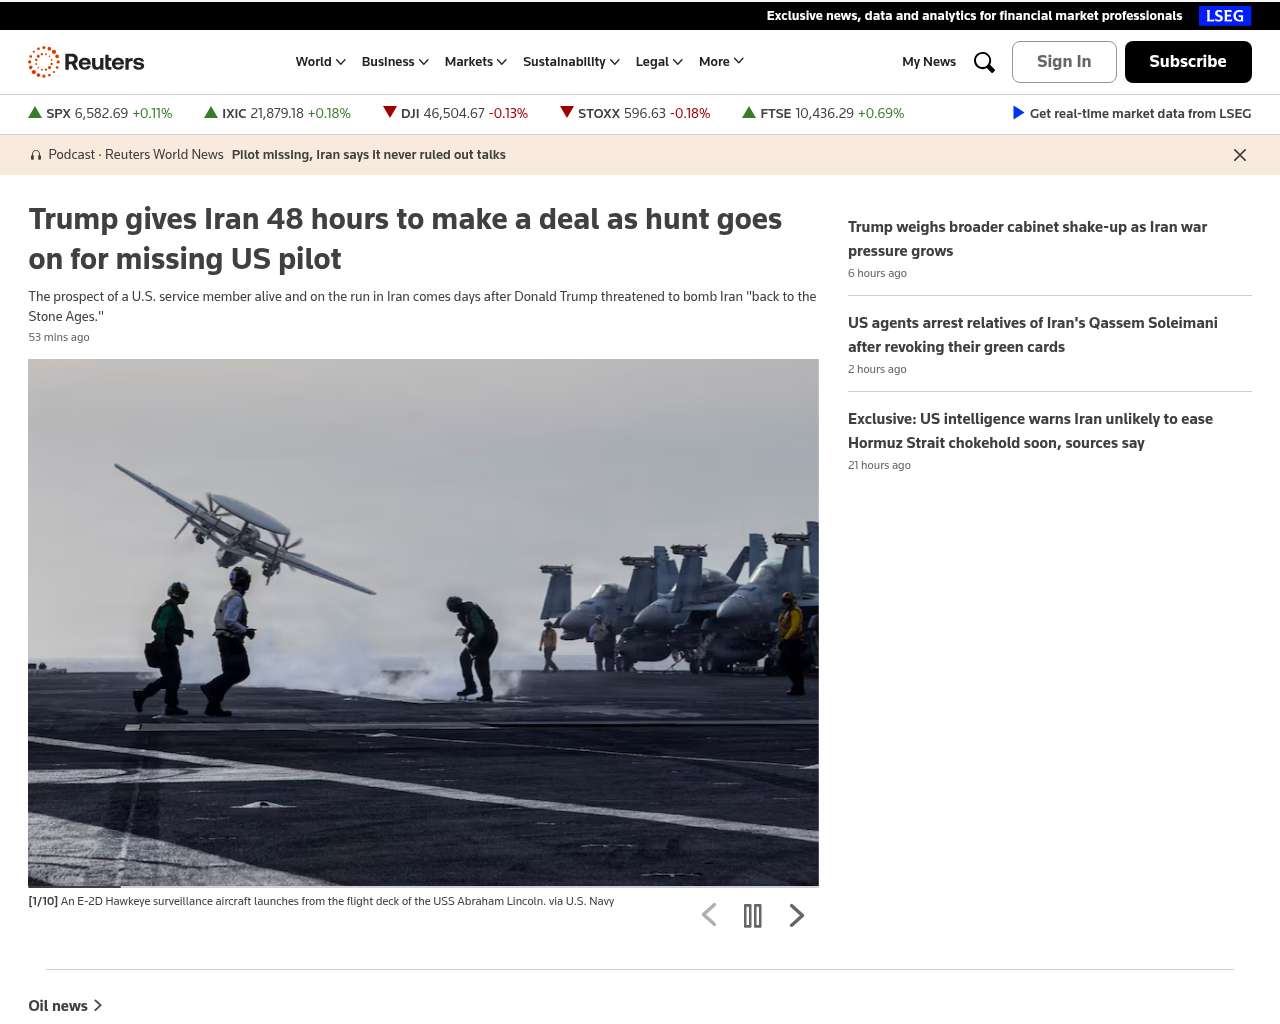Click the LSEG badge in top banner
This screenshot has height=1024, width=1280.
click(x=1224, y=16)
